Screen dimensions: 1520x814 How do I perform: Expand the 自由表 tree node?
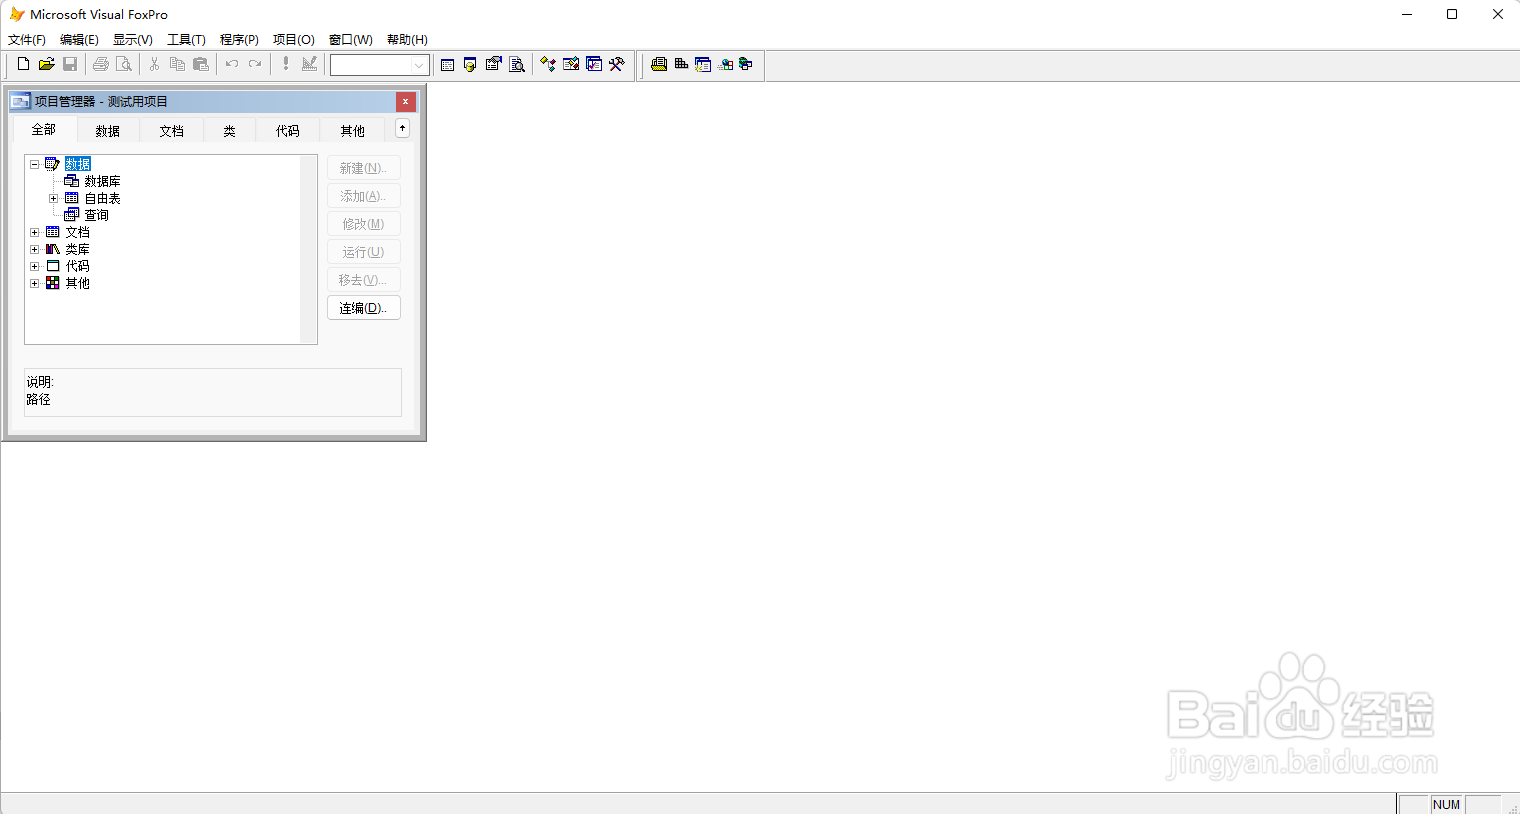pos(54,198)
